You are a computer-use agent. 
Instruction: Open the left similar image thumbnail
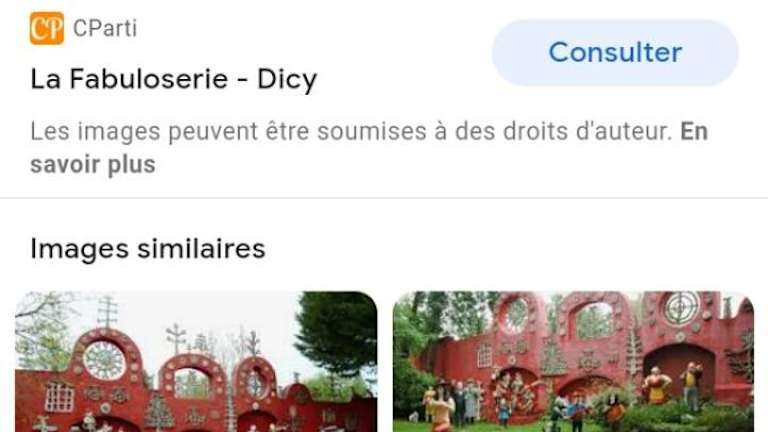(x=196, y=361)
